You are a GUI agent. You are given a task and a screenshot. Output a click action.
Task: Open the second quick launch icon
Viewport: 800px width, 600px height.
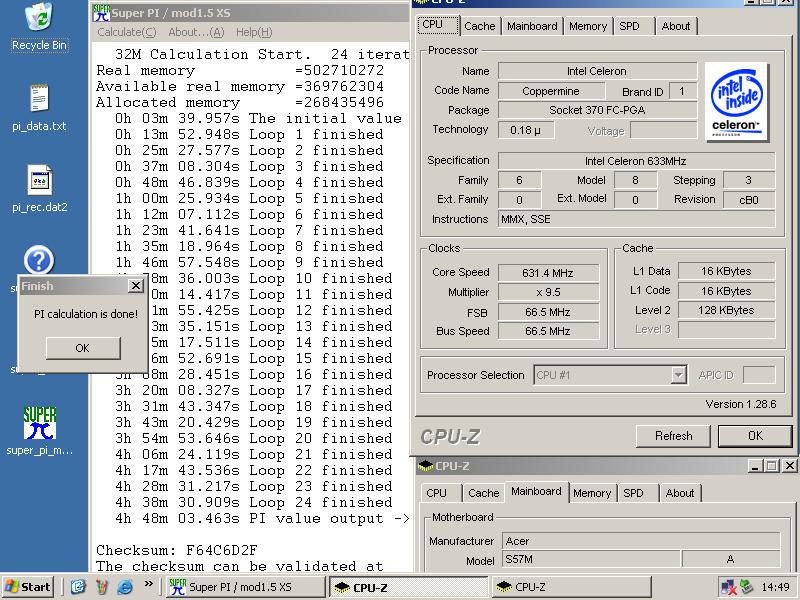(102, 587)
